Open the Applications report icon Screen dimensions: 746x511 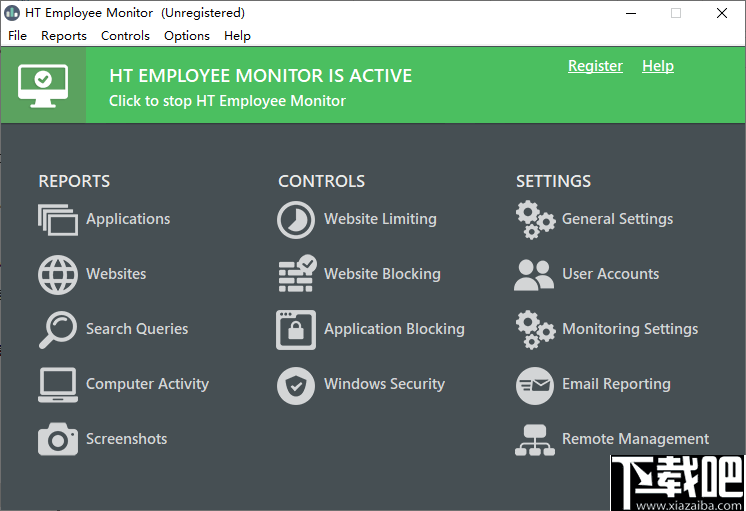pyautogui.click(x=58, y=219)
